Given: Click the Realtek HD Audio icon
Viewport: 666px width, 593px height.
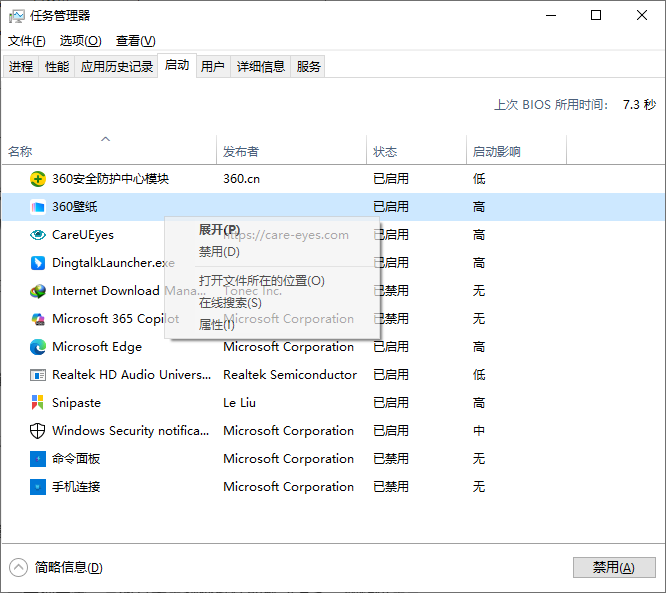Looking at the screenshot, I should [x=38, y=375].
